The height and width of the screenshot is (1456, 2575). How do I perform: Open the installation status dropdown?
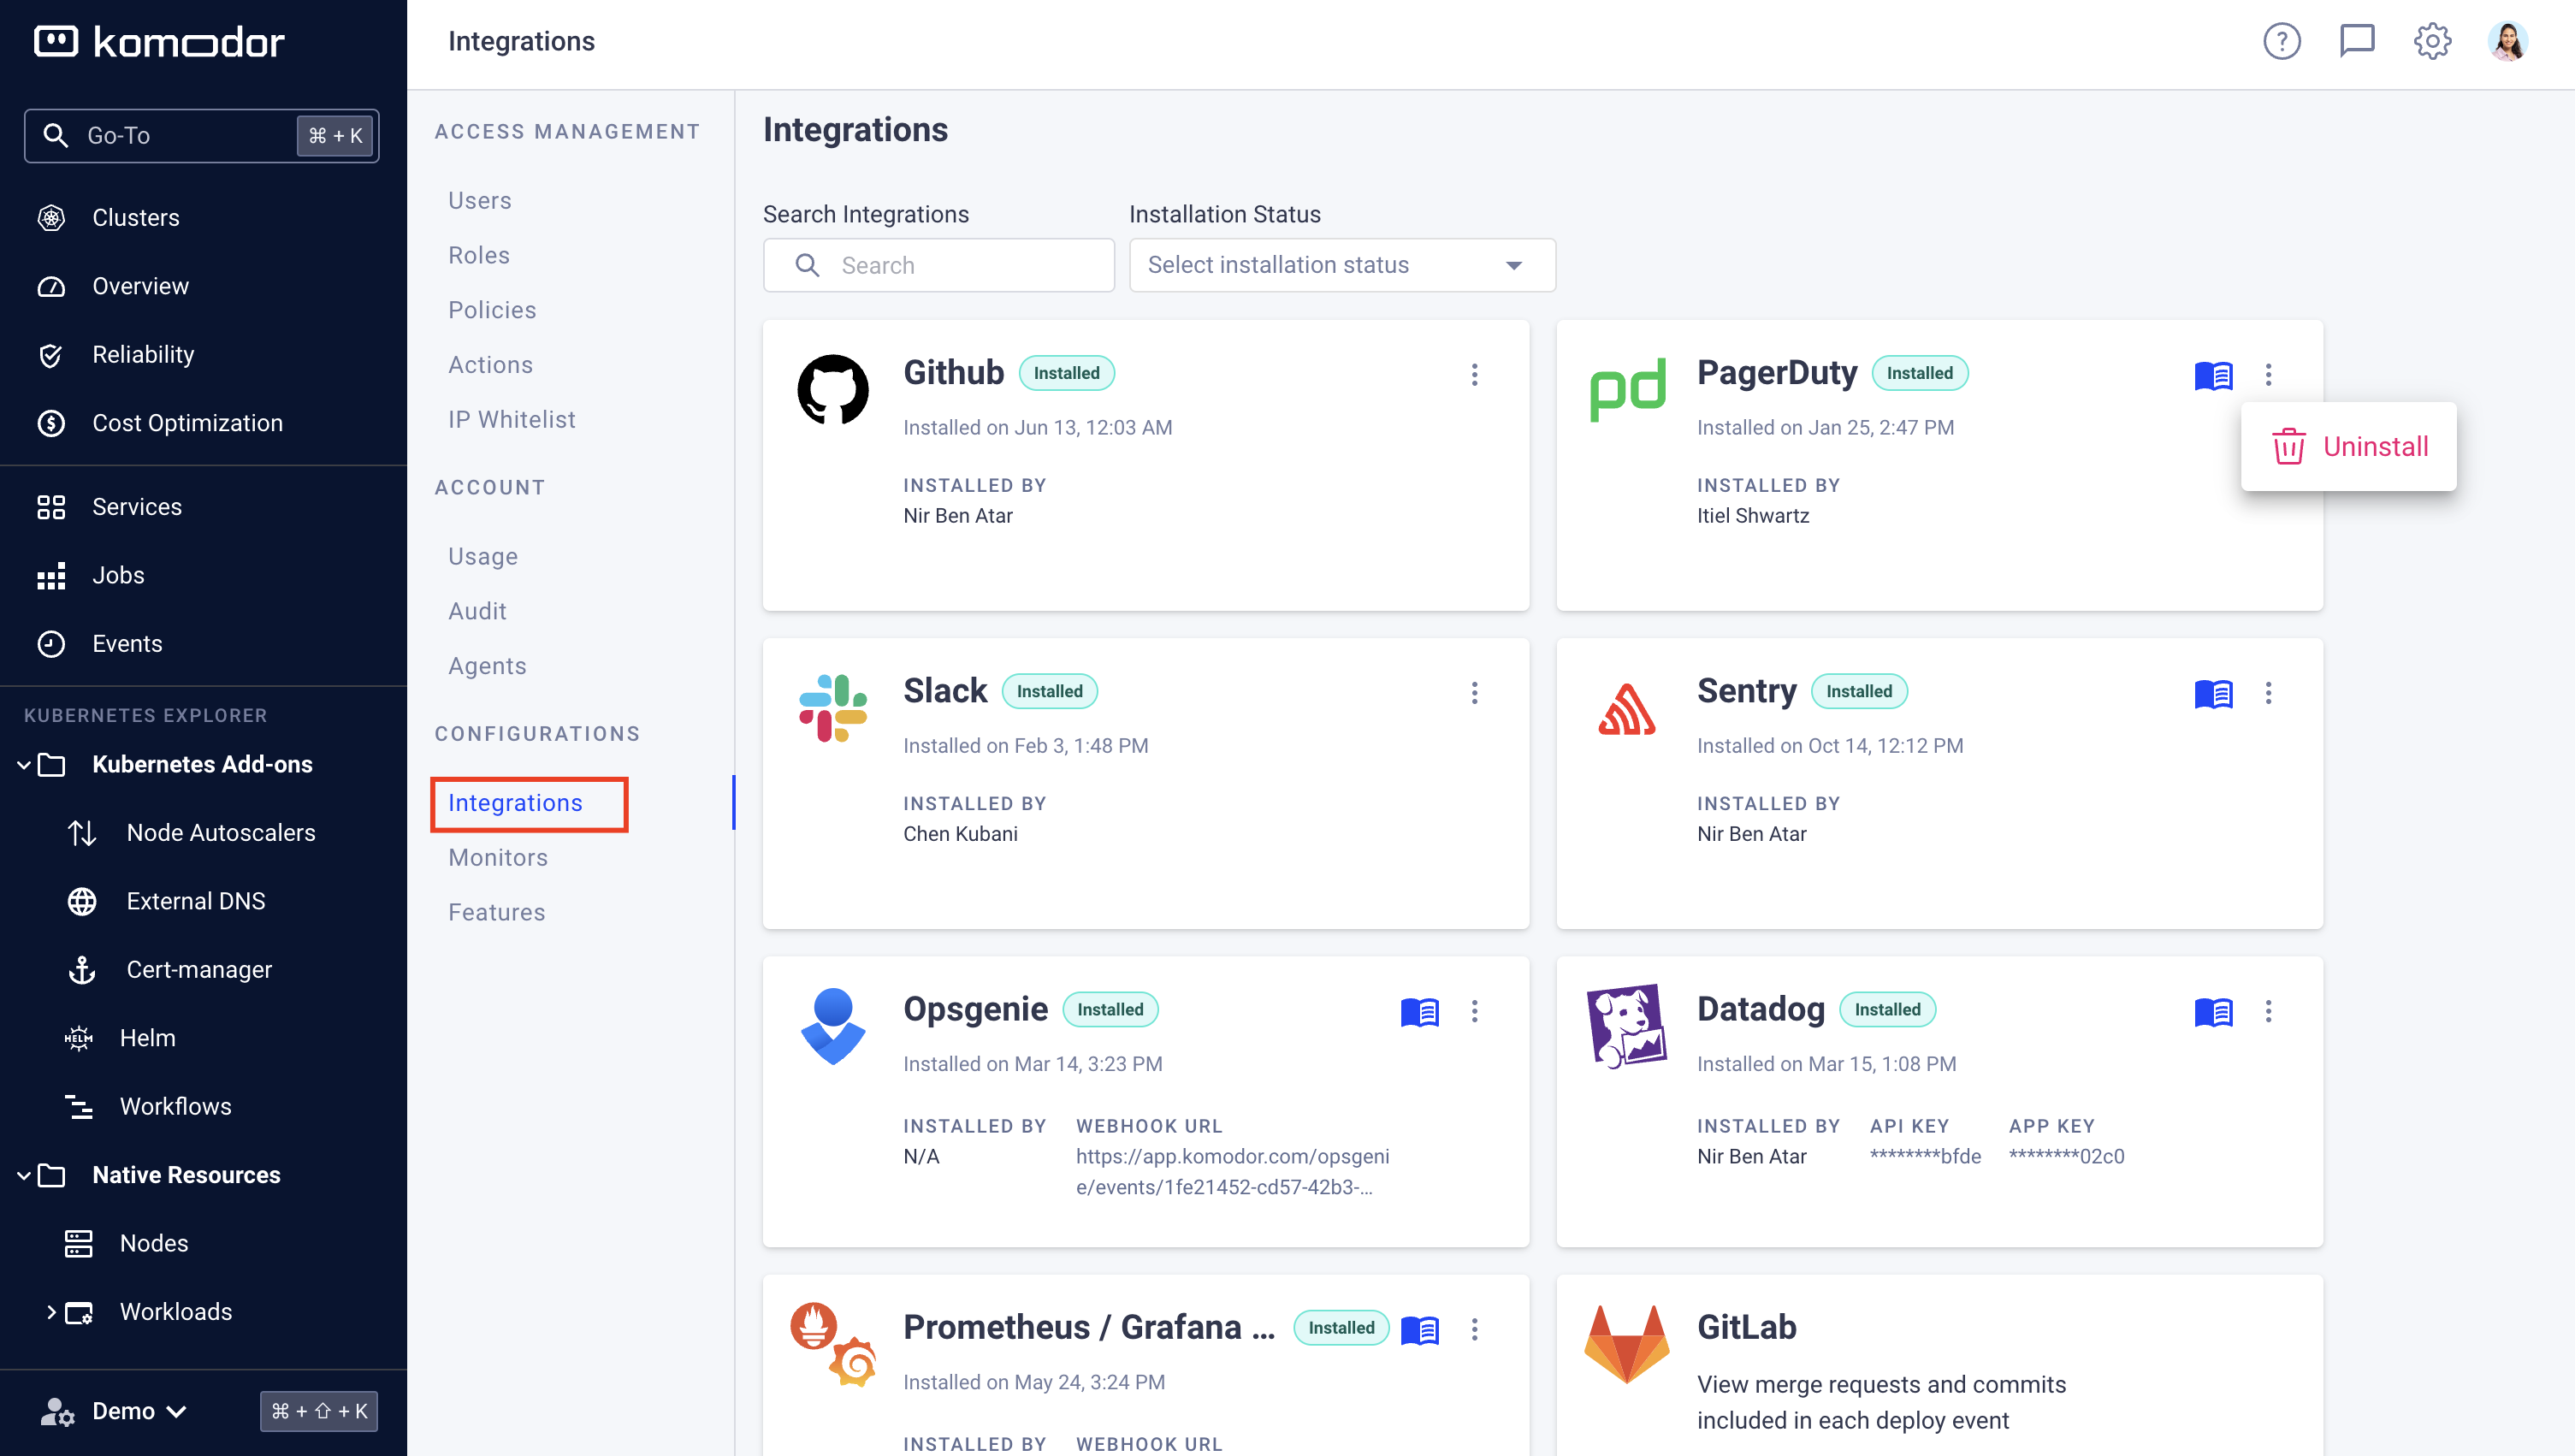coord(1341,265)
